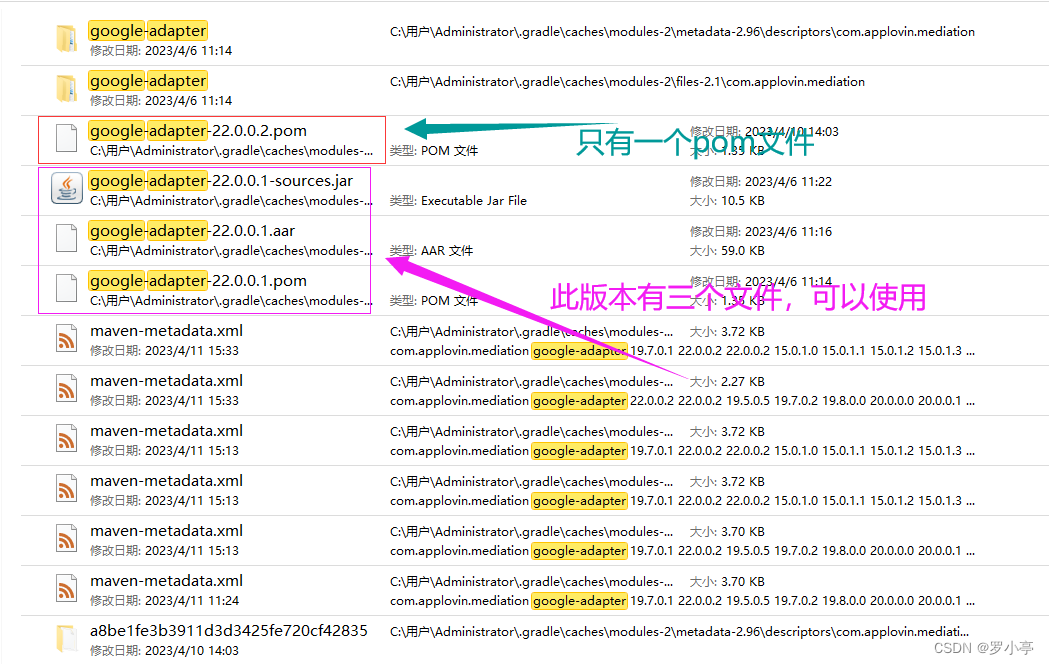The height and width of the screenshot is (664, 1049).
Task: Click the version list text in the 11:24 maven-metadata row
Action: click(802, 600)
